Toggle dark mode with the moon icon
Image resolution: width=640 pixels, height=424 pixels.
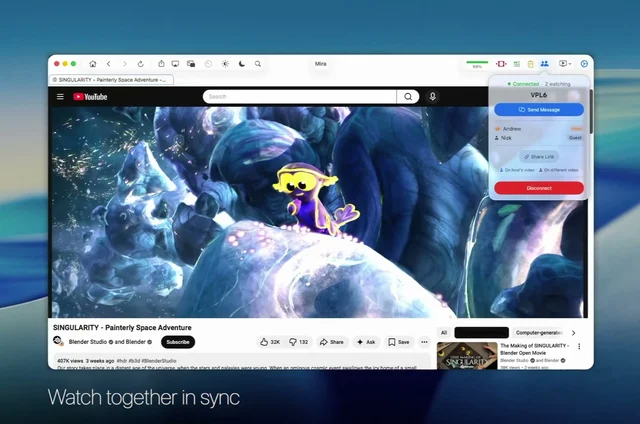coord(242,64)
